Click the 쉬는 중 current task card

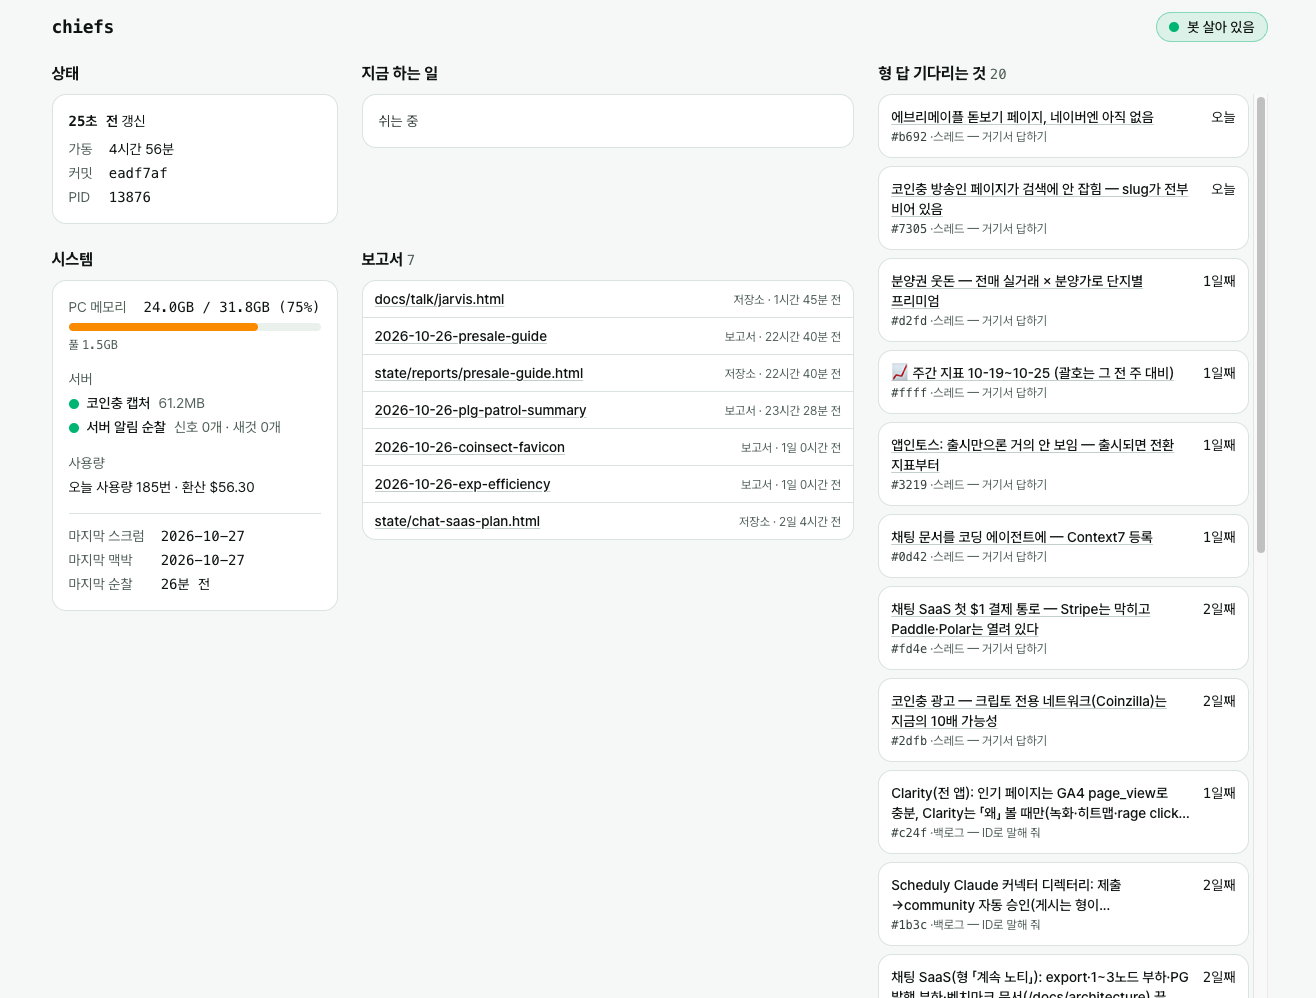point(608,121)
